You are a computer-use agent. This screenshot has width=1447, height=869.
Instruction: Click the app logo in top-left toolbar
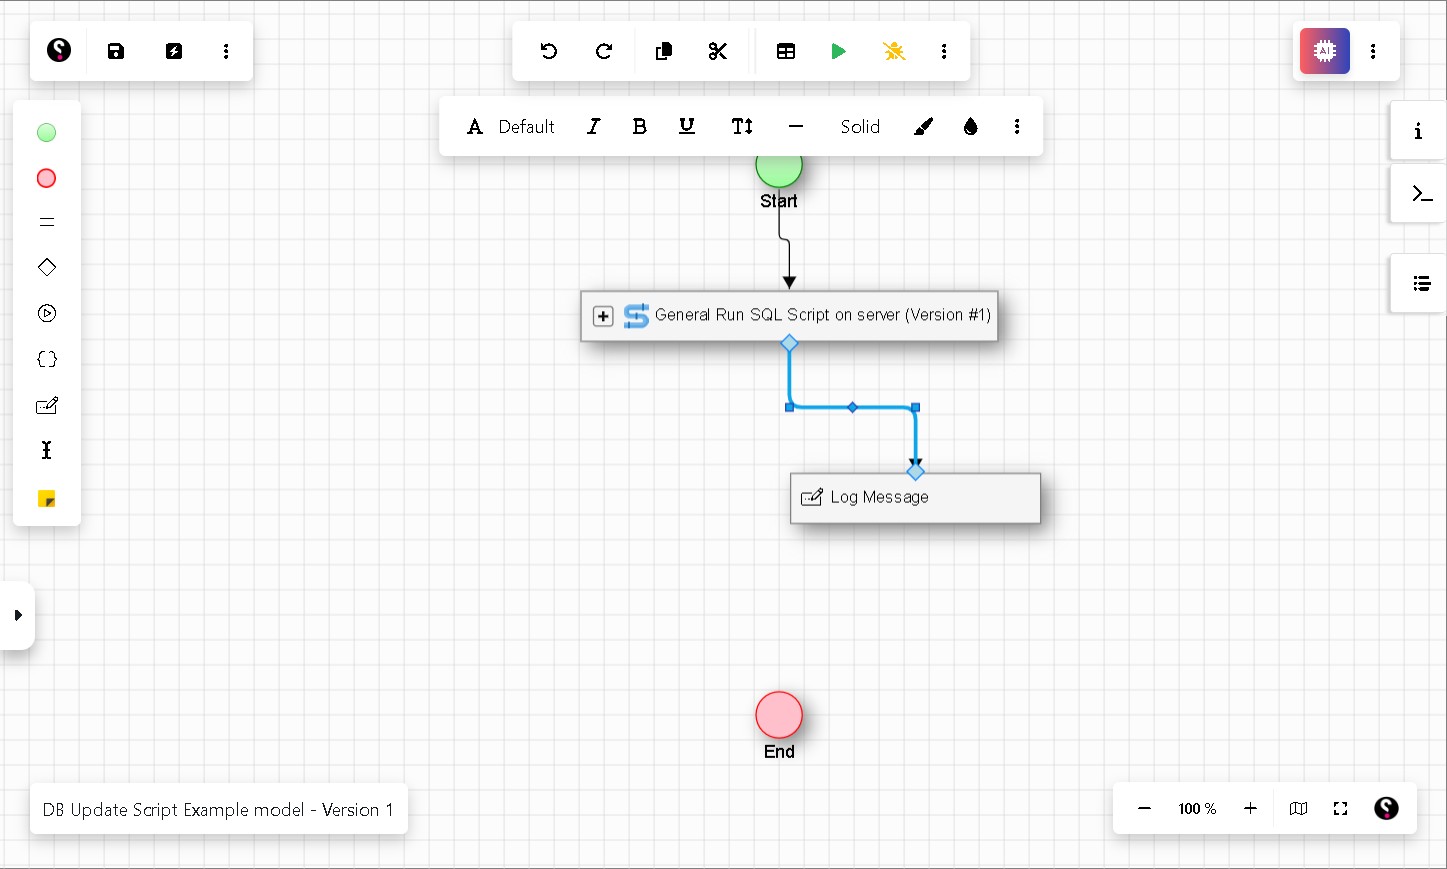(59, 50)
